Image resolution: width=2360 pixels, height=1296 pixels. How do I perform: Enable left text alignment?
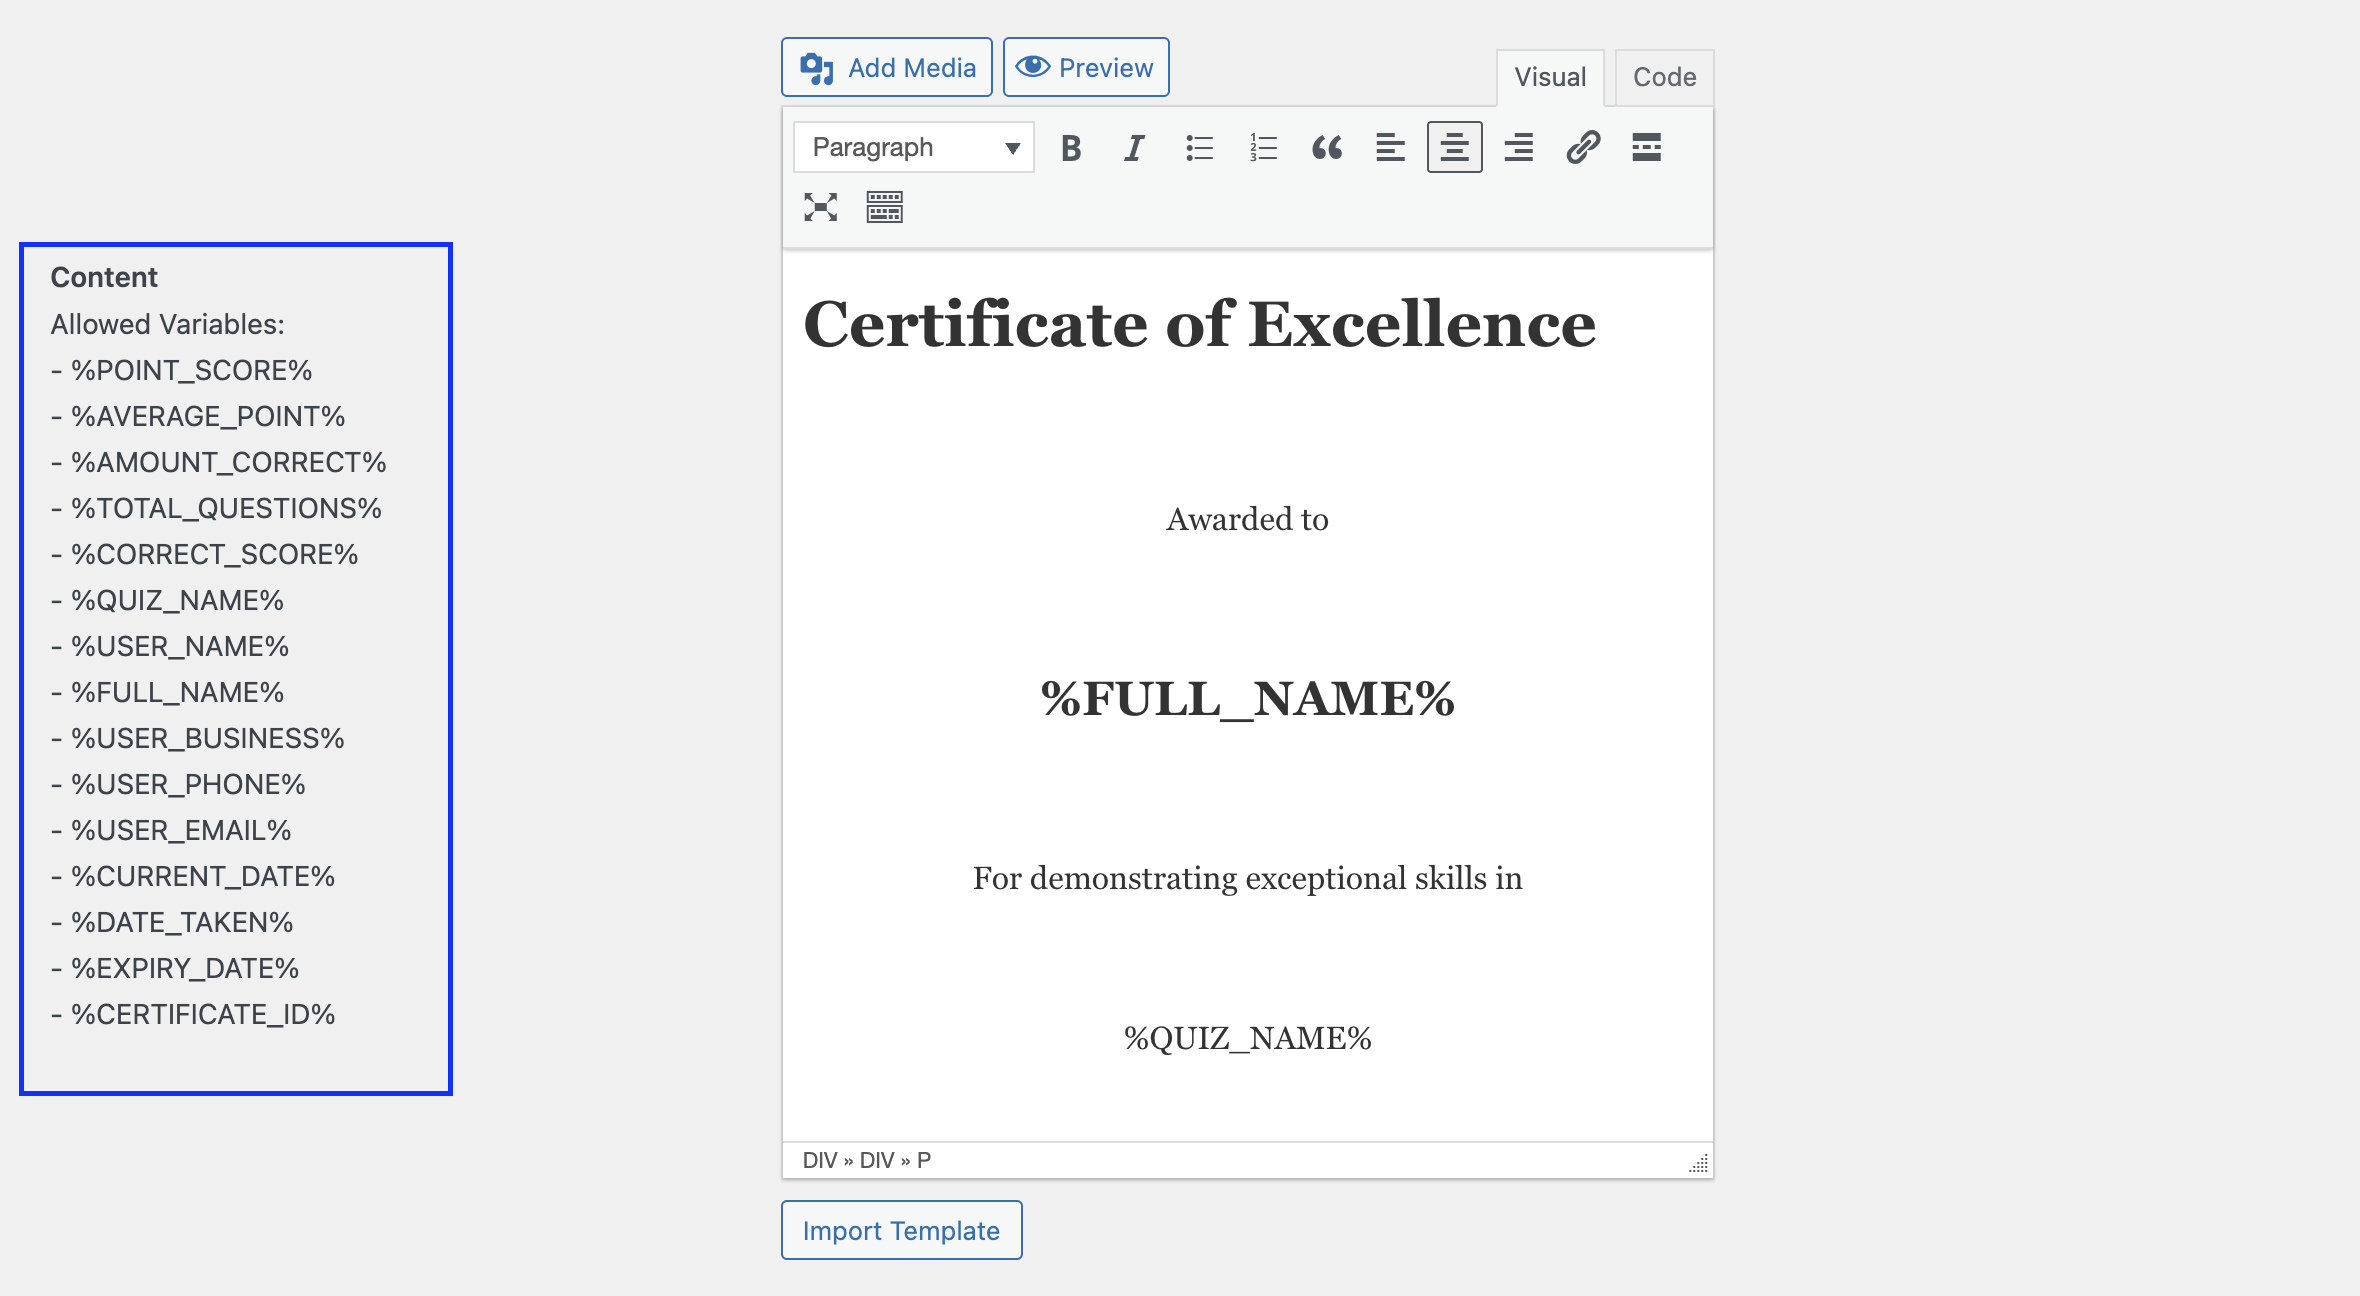1390,147
